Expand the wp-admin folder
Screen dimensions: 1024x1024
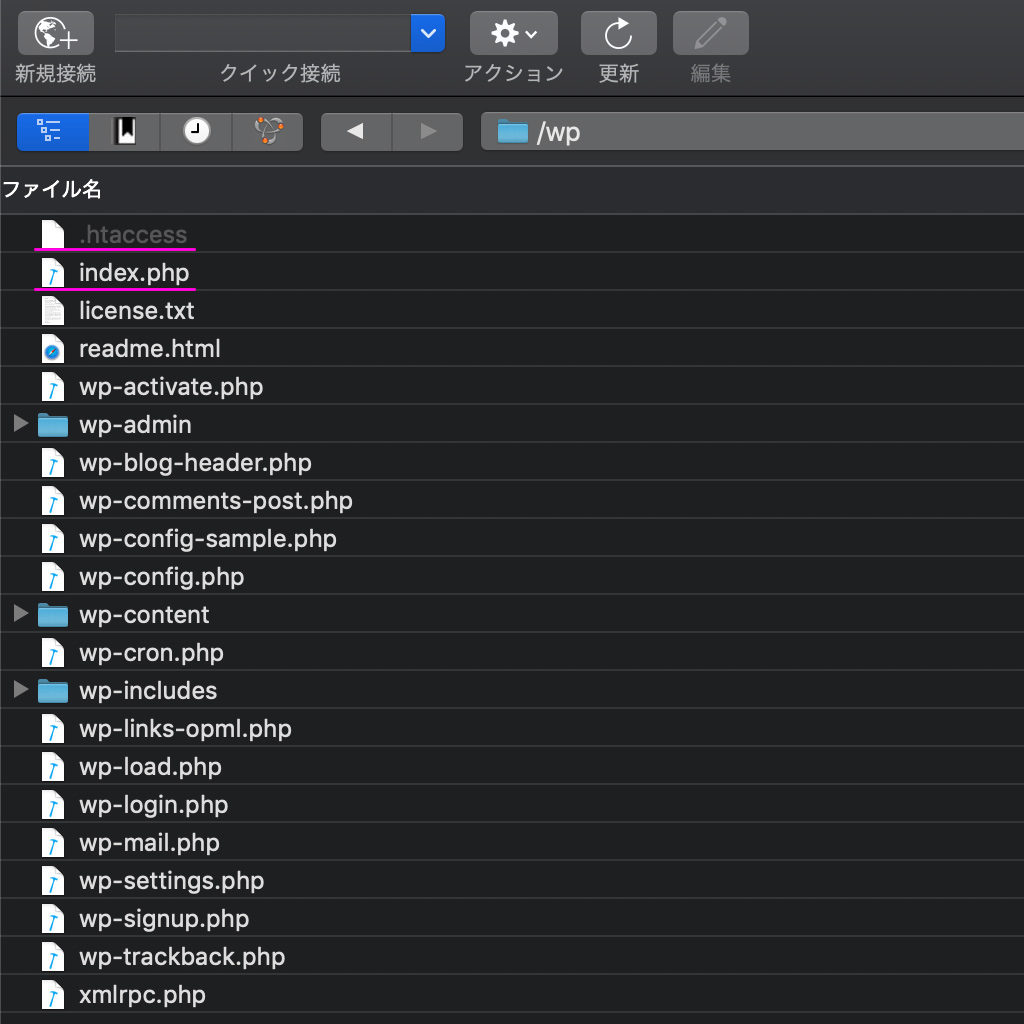tap(21, 424)
